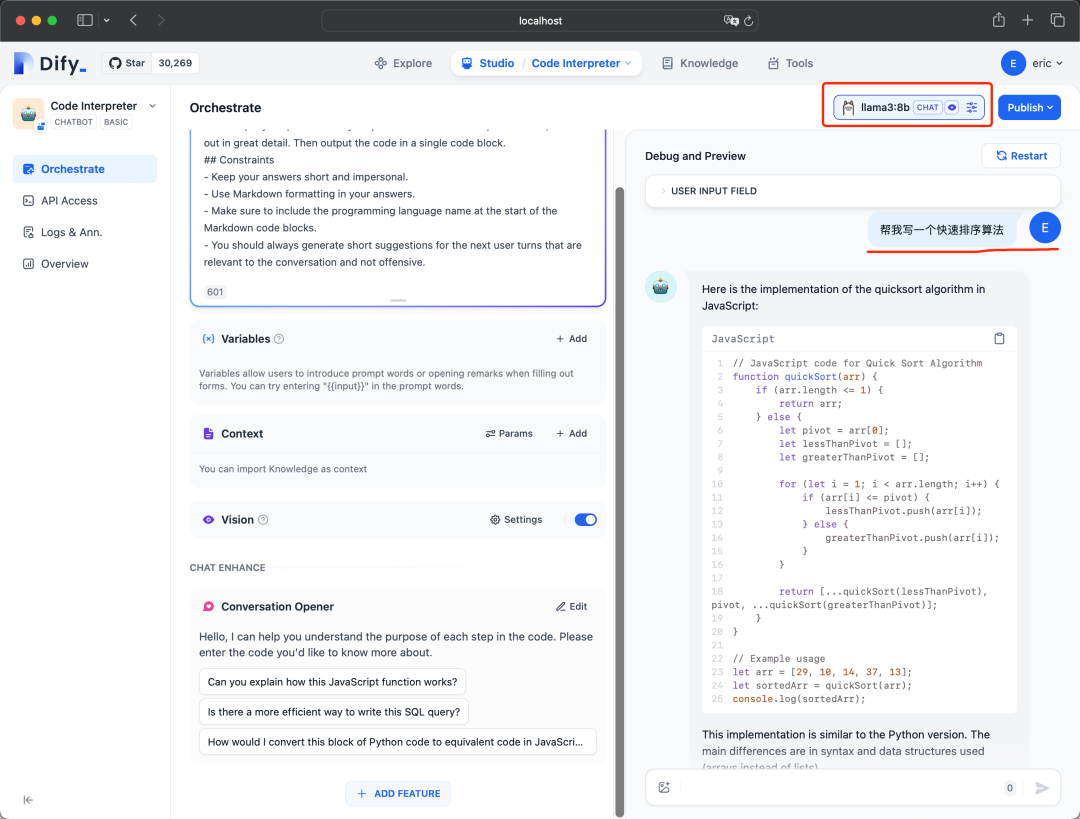The height and width of the screenshot is (819, 1080).
Task: Reload the localhost page
Action: [x=749, y=21]
